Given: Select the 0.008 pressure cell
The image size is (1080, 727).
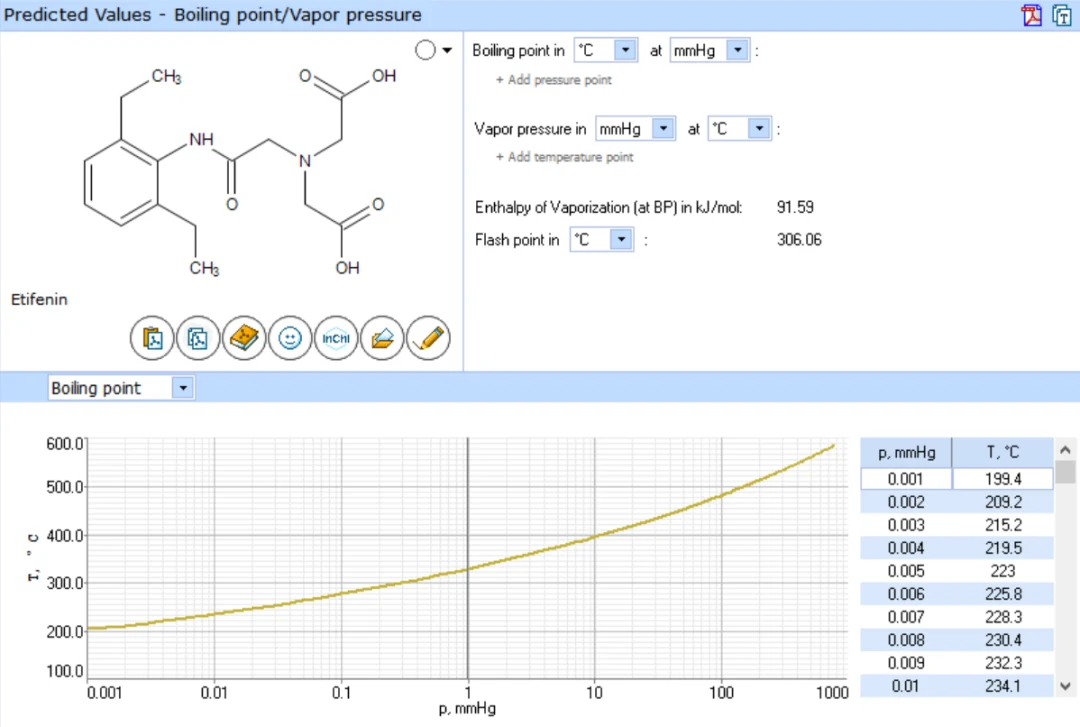Looking at the screenshot, I should pos(906,639).
